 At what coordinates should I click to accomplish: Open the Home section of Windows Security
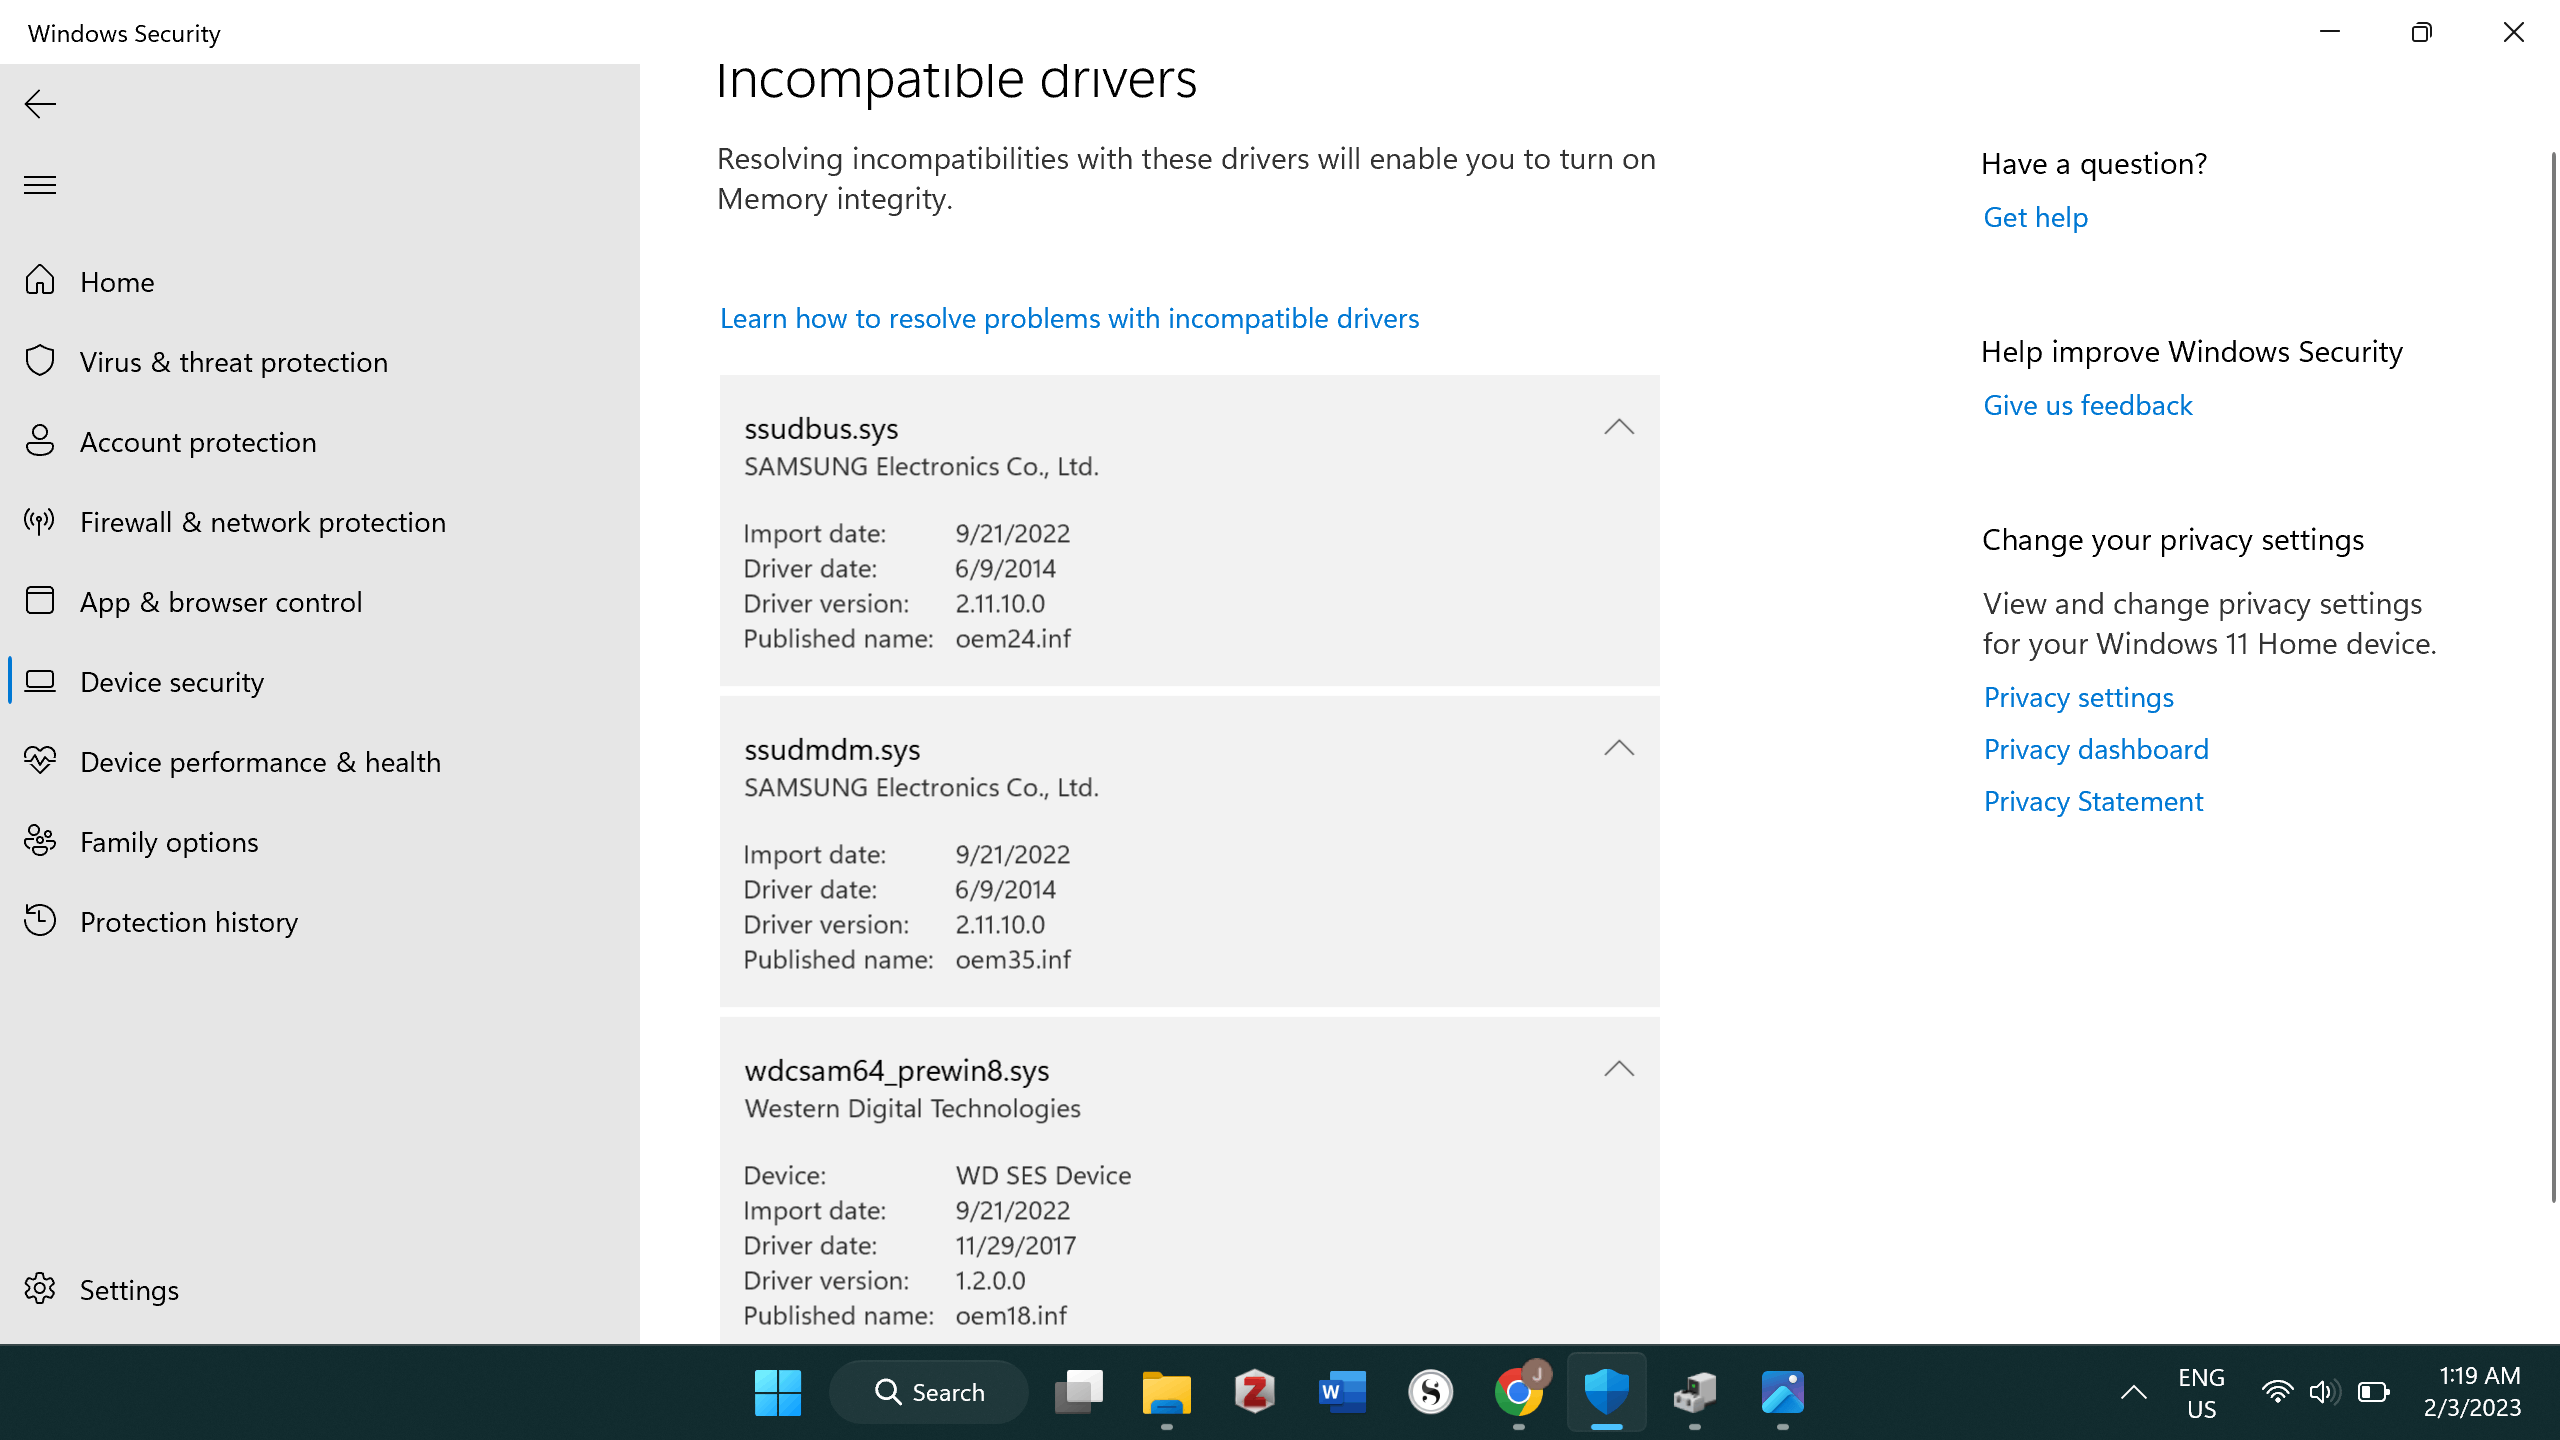pos(117,282)
